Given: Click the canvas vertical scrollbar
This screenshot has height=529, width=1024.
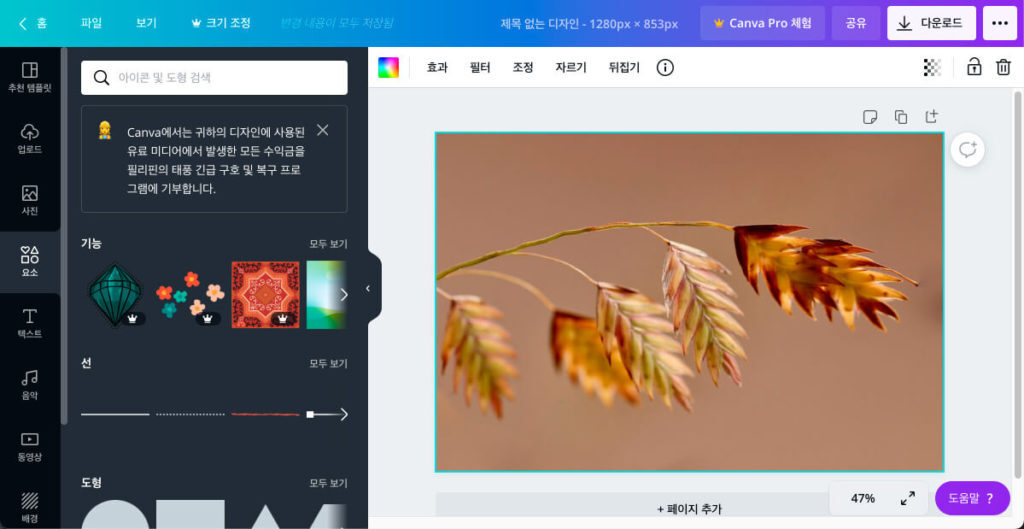Looking at the screenshot, I should (1017, 285).
